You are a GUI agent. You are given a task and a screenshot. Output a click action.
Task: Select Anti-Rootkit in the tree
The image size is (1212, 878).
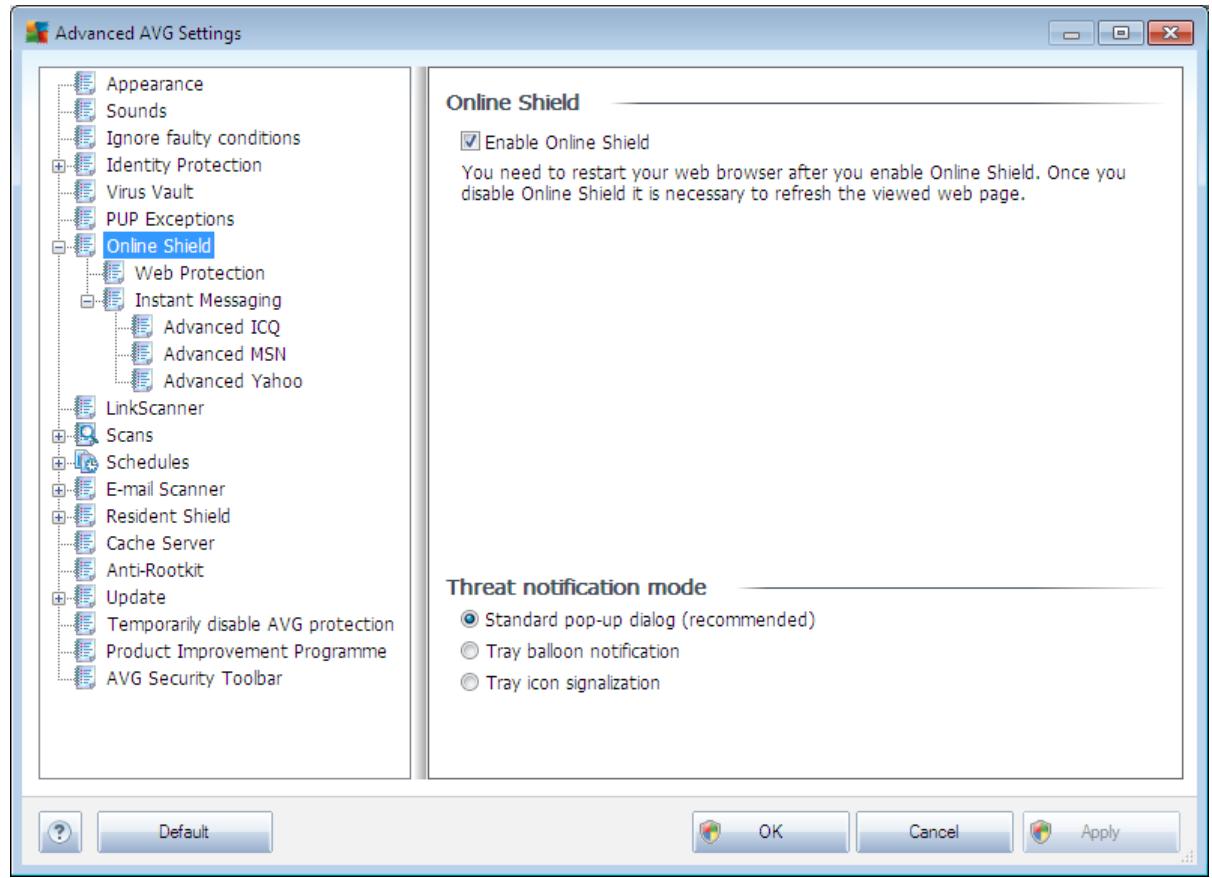coord(155,570)
